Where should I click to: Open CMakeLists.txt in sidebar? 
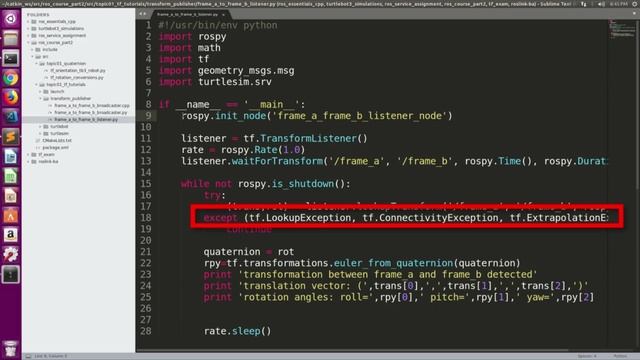click(x=57, y=140)
